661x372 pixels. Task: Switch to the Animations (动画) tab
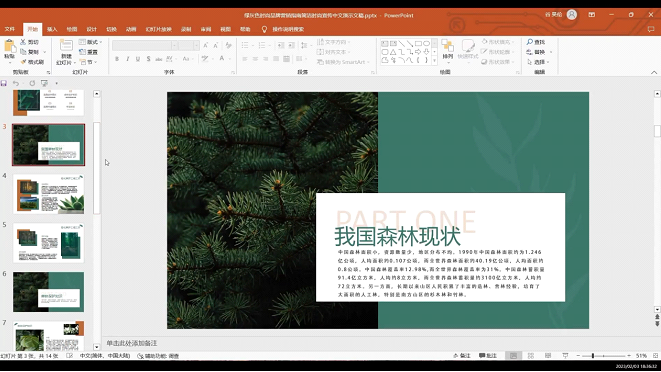tap(131, 29)
